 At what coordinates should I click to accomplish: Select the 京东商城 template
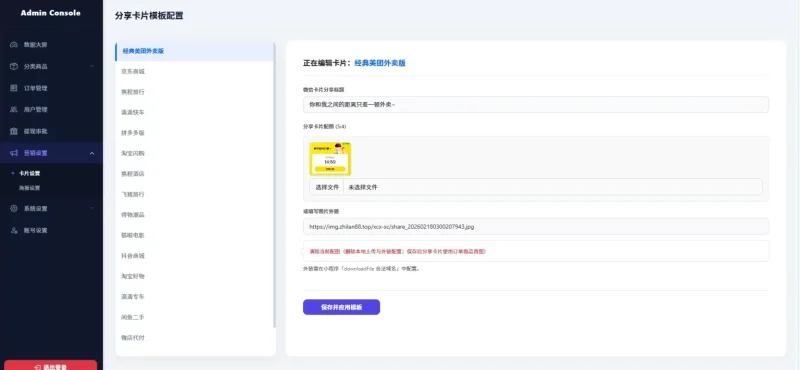pos(194,71)
